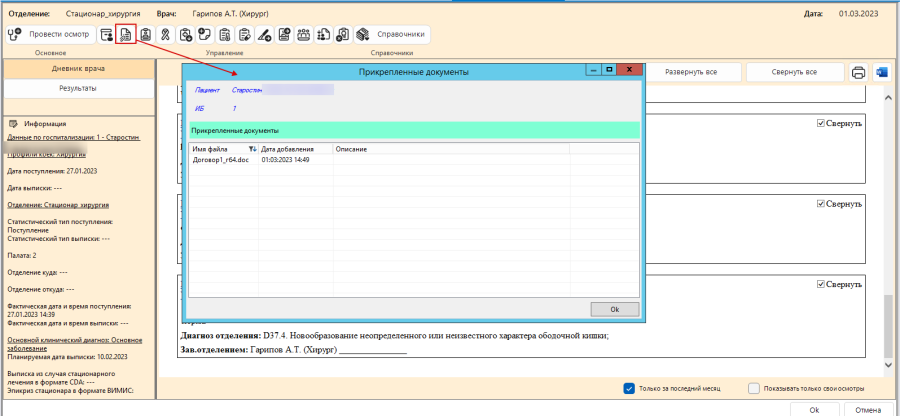This screenshot has width=900, height=416.
Task: Minimize the Прикрепленные документы dialog
Action: pos(593,69)
